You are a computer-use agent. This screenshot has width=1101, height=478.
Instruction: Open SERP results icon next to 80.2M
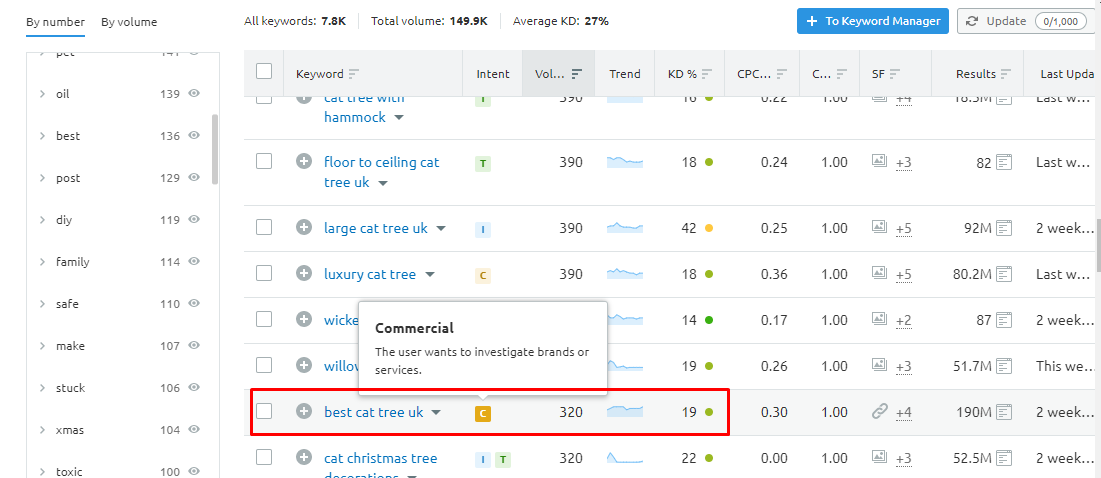coord(1004,274)
